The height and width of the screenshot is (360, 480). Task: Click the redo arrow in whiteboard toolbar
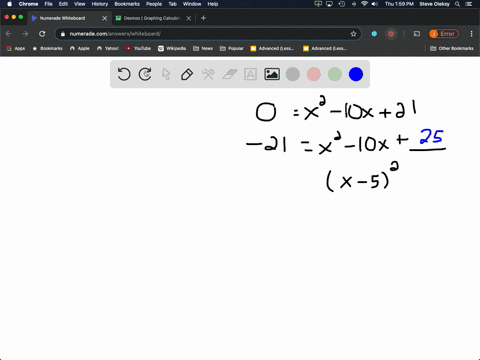(x=145, y=74)
